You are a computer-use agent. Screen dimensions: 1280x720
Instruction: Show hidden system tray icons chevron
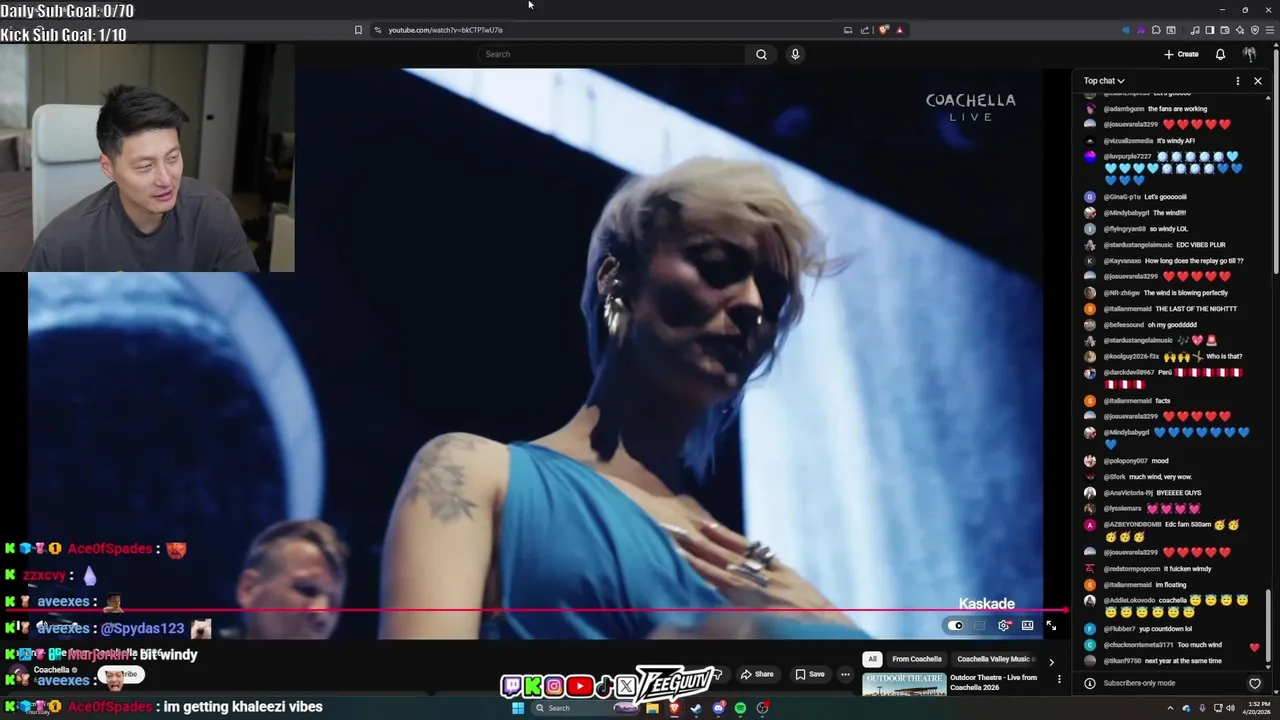coord(1170,708)
